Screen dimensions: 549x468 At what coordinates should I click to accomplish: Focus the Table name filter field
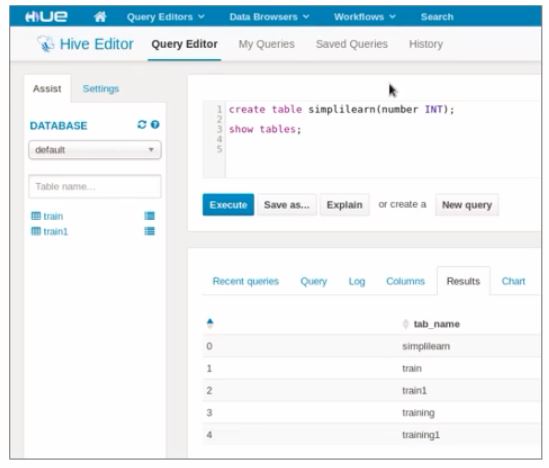click(x=95, y=187)
